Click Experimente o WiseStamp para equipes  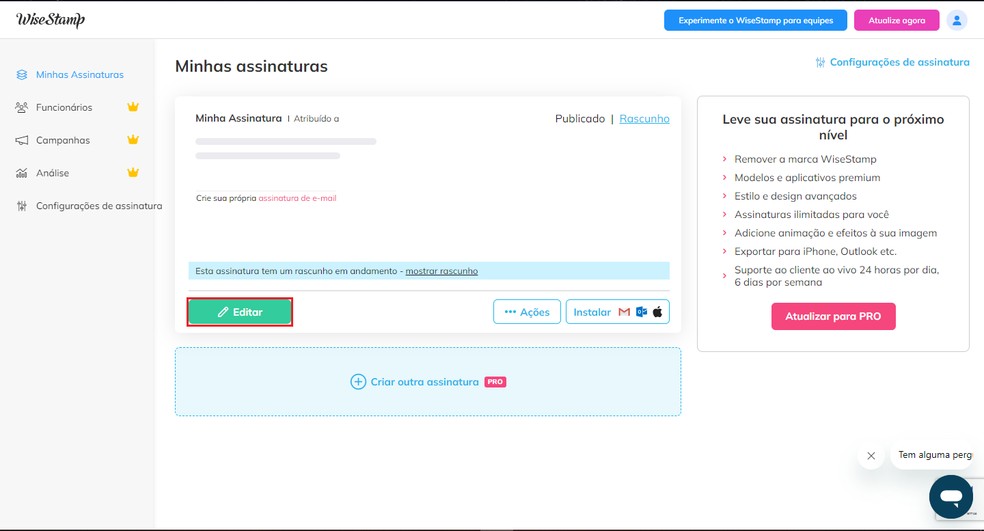(x=756, y=20)
